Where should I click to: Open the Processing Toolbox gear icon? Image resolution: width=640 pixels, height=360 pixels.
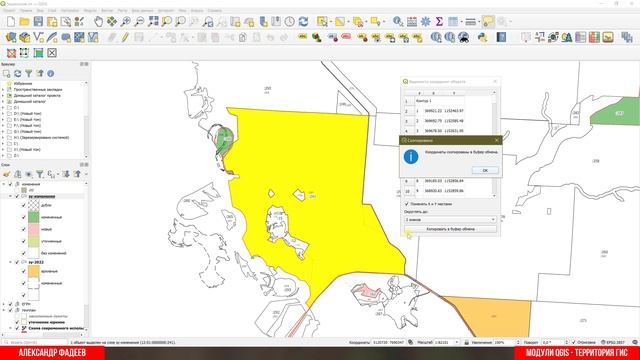click(425, 21)
